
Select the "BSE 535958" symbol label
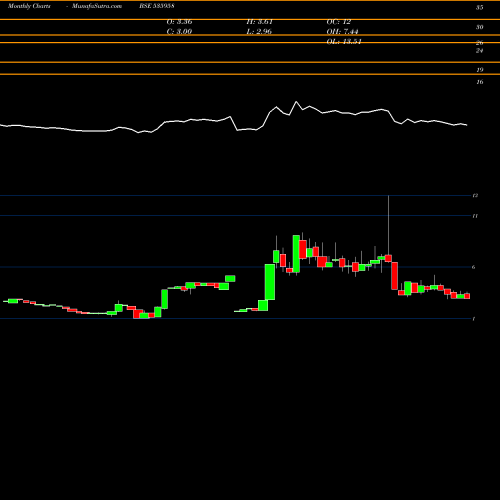[x=157, y=6]
